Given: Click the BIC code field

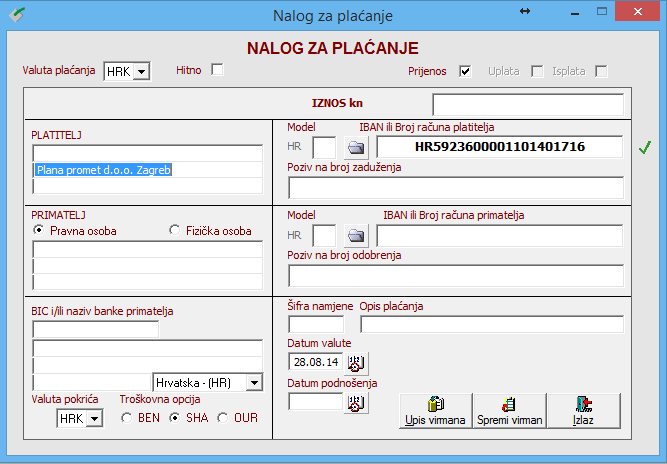Looking at the screenshot, I should (x=96, y=329).
